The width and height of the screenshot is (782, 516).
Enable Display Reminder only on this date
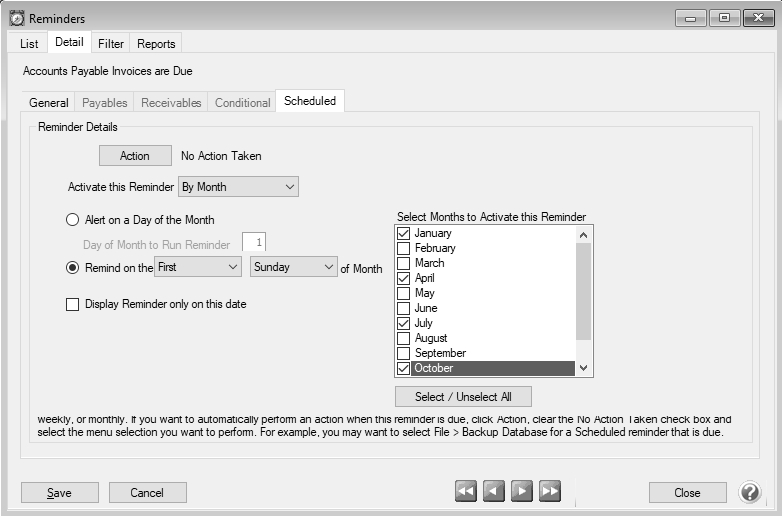tap(72, 304)
